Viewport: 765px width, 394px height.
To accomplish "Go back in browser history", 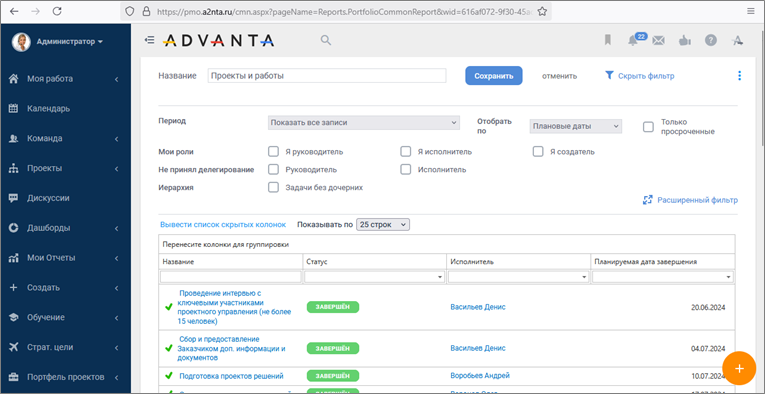I will [15, 12].
